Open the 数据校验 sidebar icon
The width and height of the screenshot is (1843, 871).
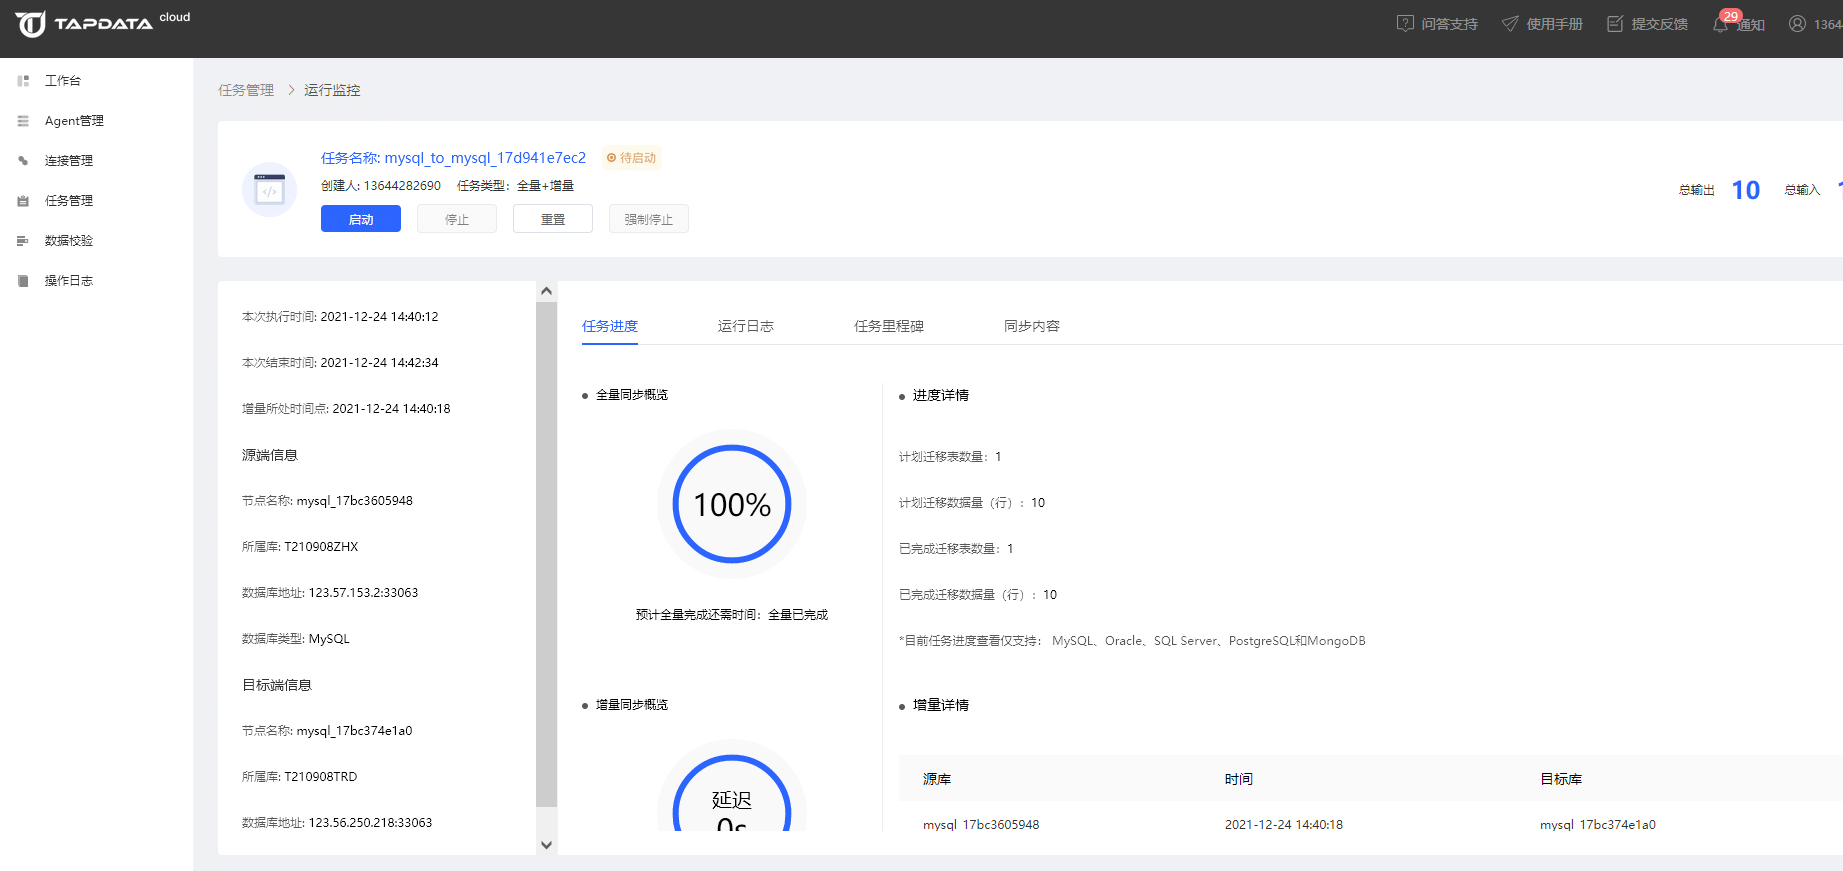point(23,241)
